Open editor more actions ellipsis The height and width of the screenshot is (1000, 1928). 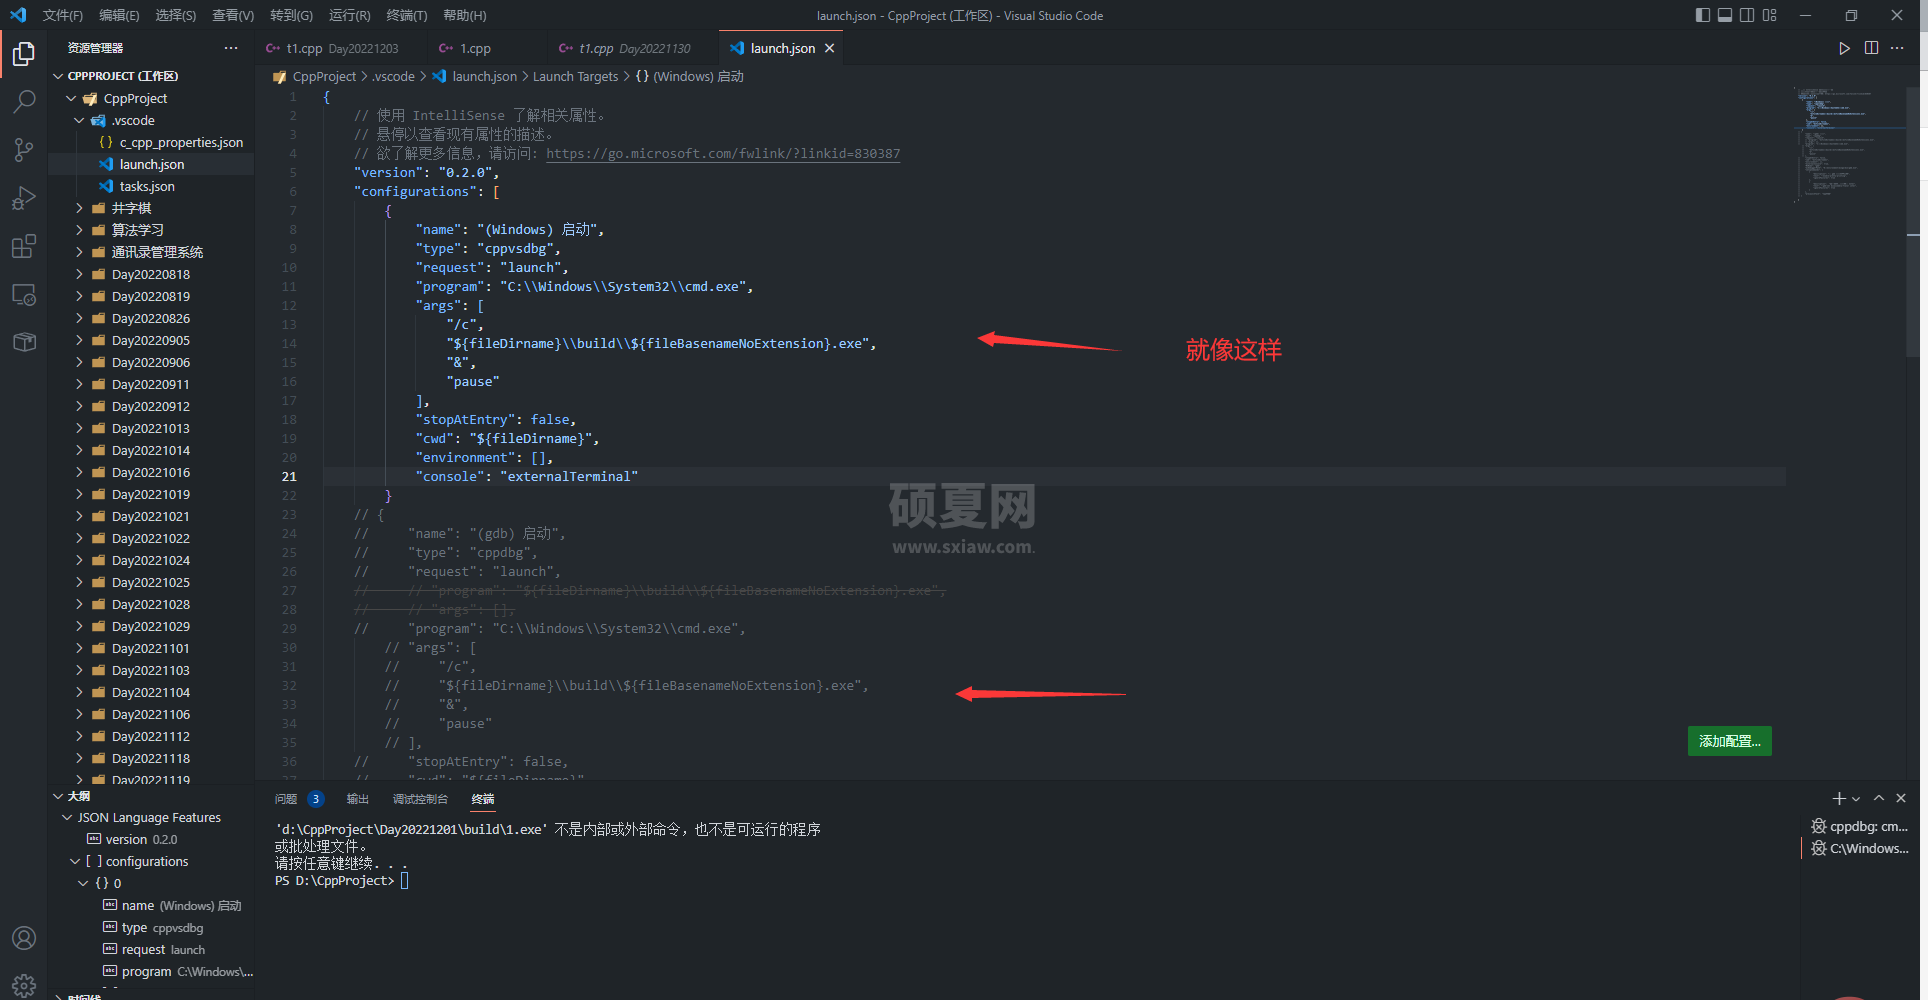click(1897, 48)
